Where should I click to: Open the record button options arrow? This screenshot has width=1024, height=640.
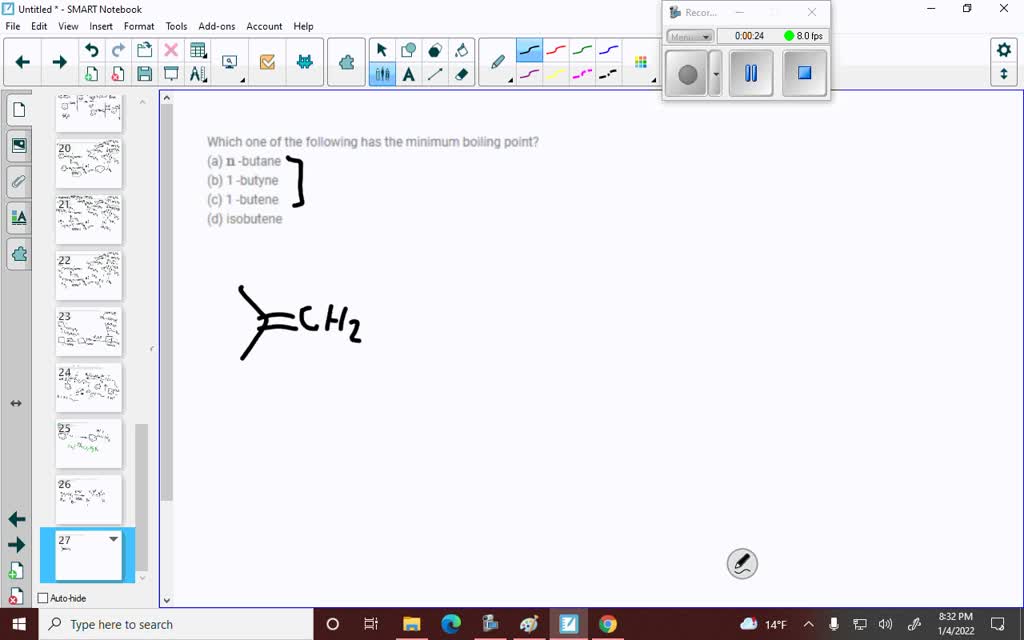[x=716, y=74]
